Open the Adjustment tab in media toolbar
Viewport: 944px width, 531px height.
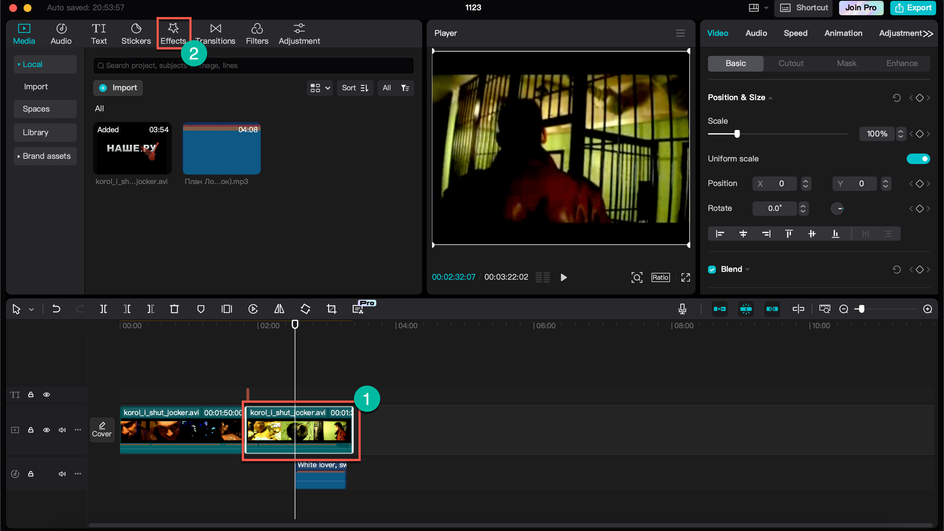[299, 34]
